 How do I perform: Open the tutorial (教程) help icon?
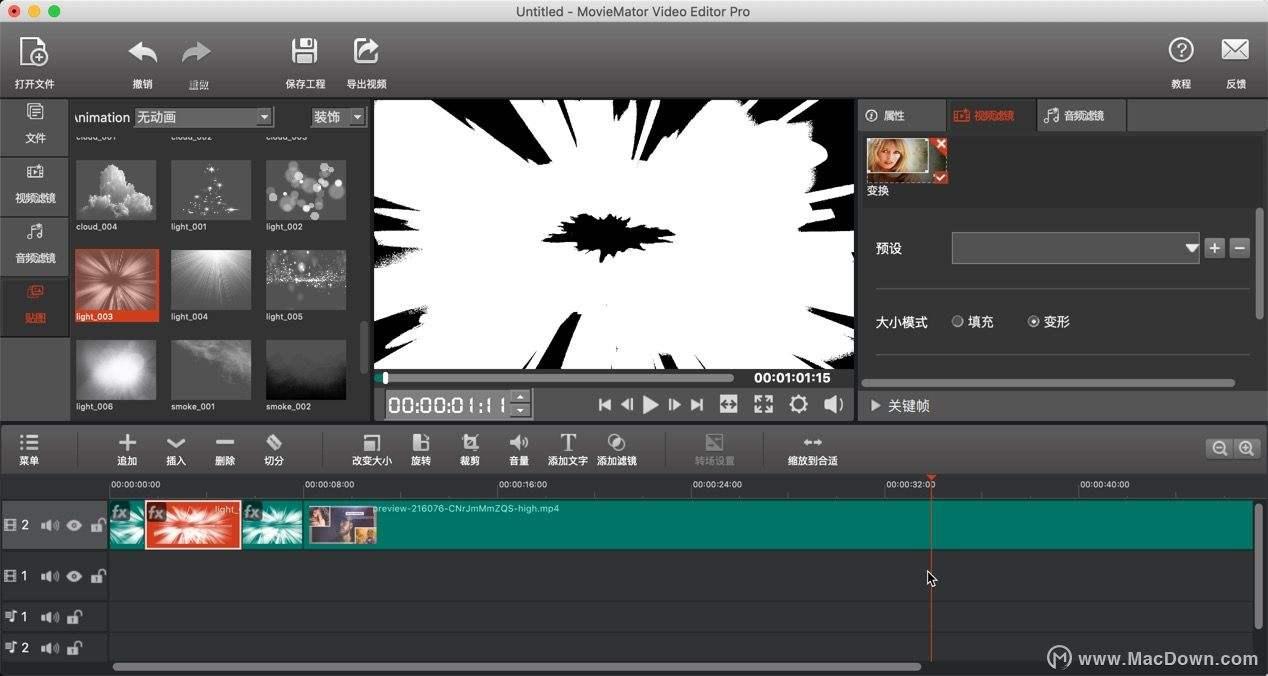pyautogui.click(x=1181, y=50)
